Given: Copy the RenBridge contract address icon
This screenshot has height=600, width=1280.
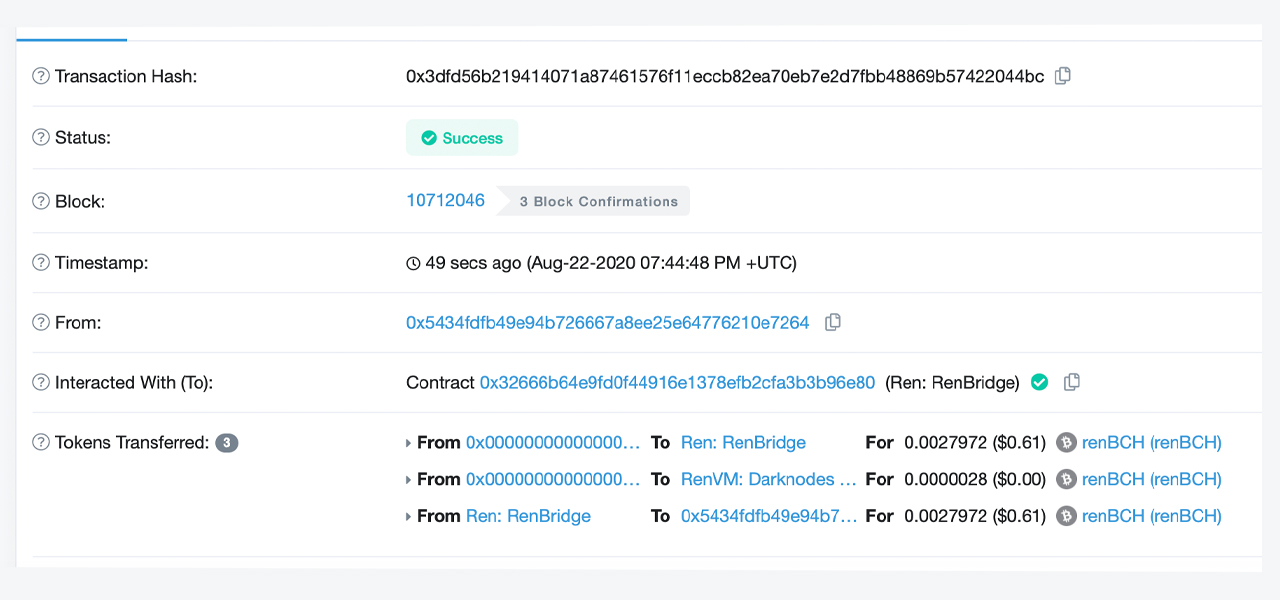Looking at the screenshot, I should pos(1072,382).
